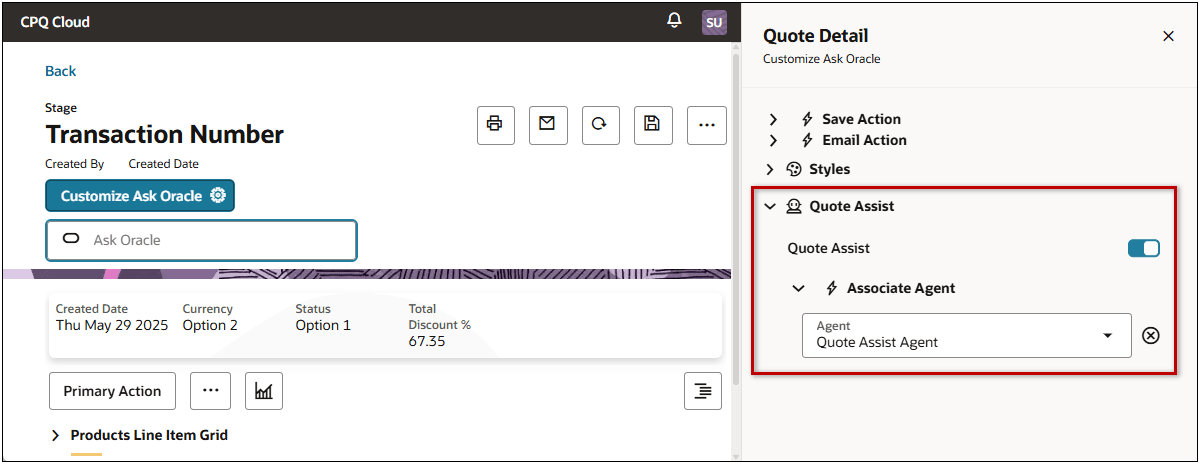Click the Thu May 29 2025 value
This screenshot has width=1200, height=464.
pyautogui.click(x=112, y=325)
